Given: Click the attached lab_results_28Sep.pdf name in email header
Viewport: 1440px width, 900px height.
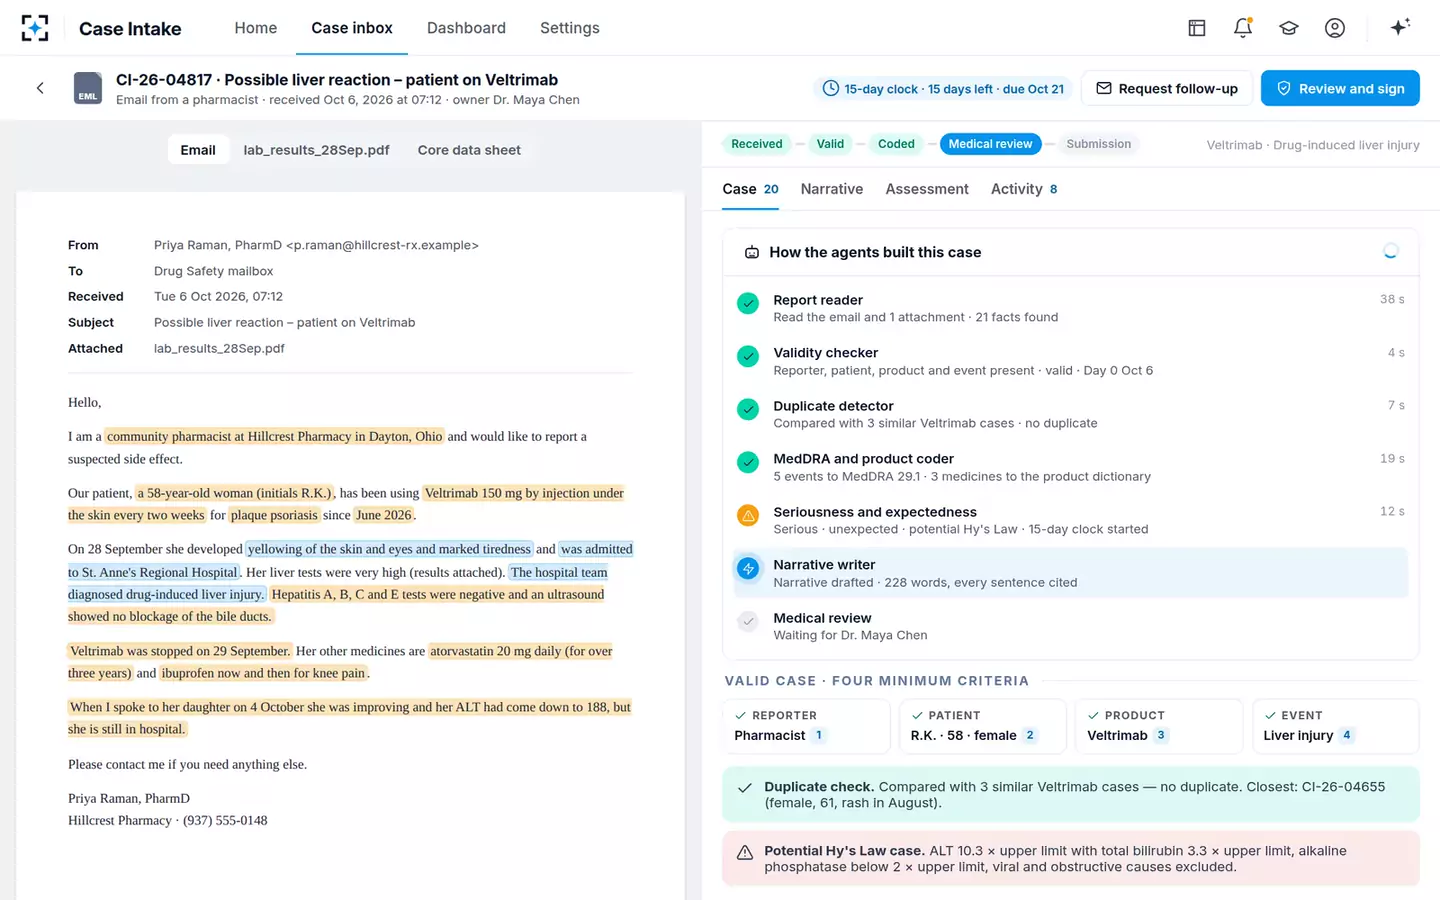Looking at the screenshot, I should click(x=219, y=348).
